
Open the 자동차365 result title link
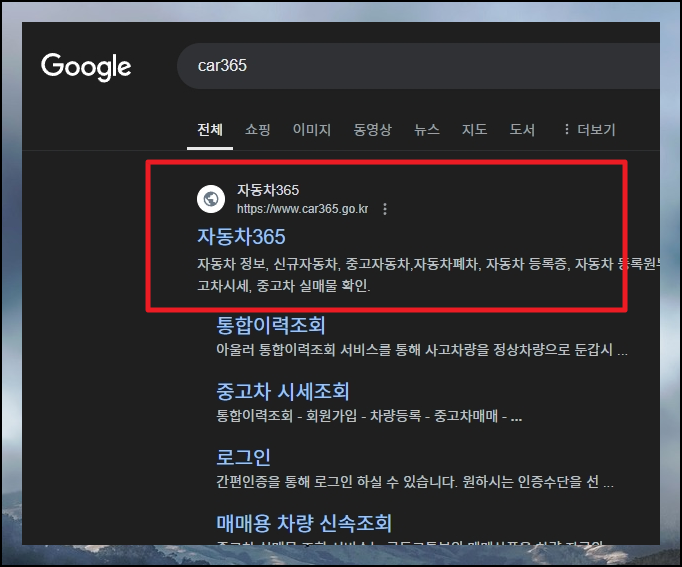(x=241, y=237)
